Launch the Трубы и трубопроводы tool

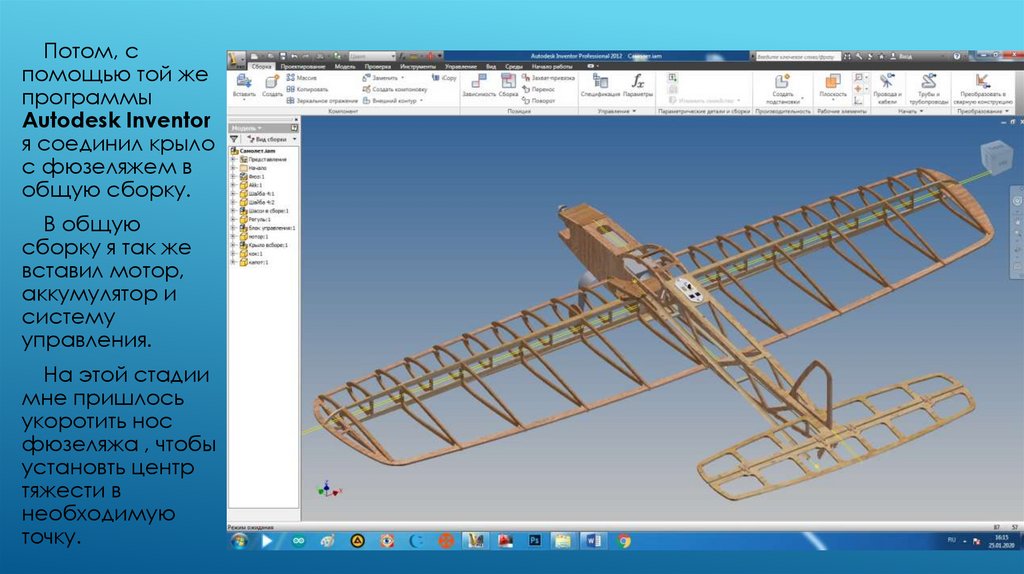929,84
